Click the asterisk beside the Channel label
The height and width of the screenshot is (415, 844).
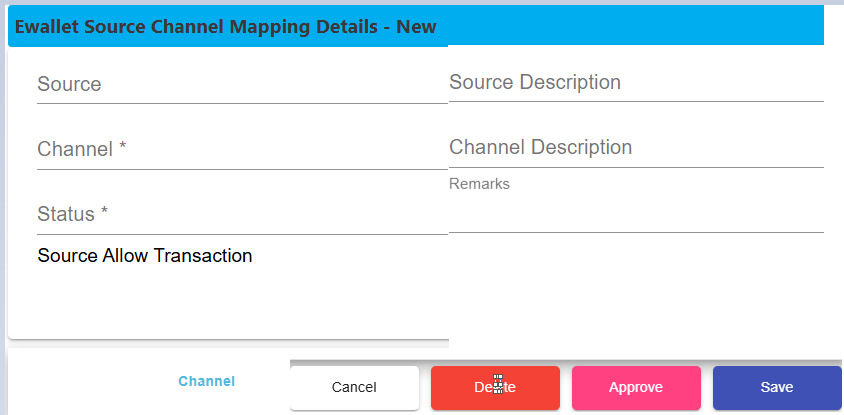coord(123,149)
